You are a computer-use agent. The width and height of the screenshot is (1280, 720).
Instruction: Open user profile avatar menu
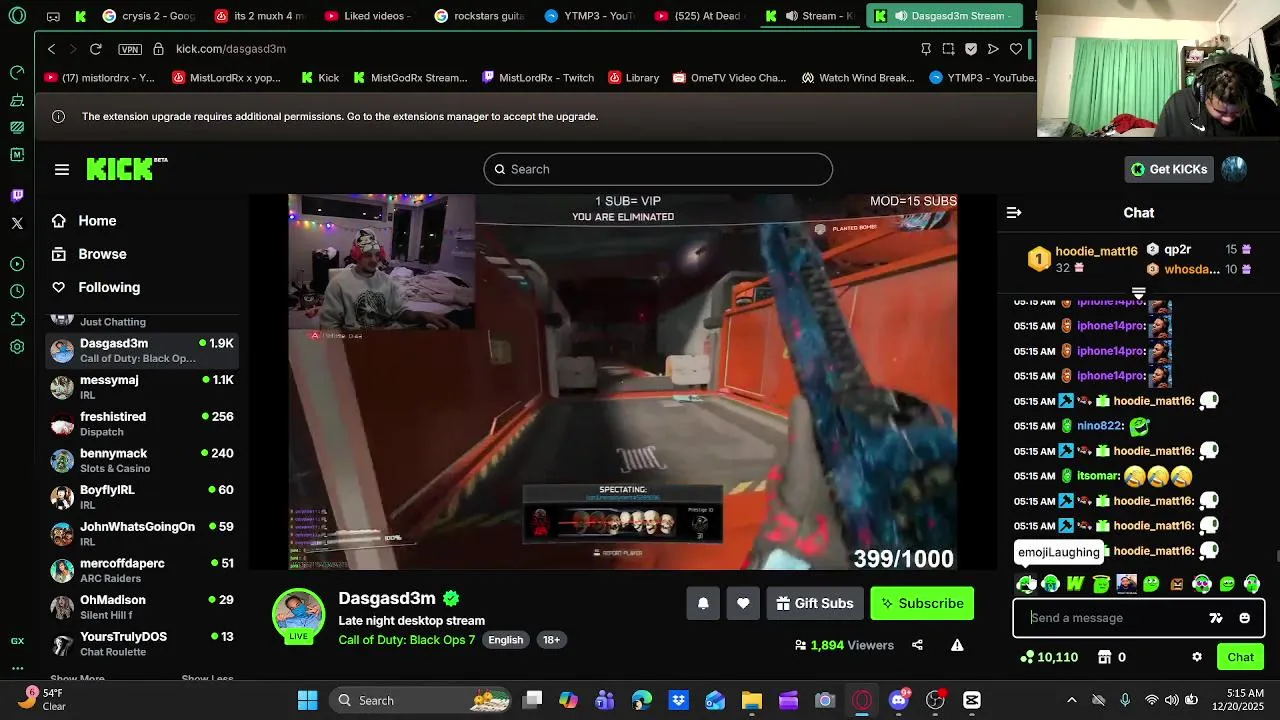coord(1234,169)
